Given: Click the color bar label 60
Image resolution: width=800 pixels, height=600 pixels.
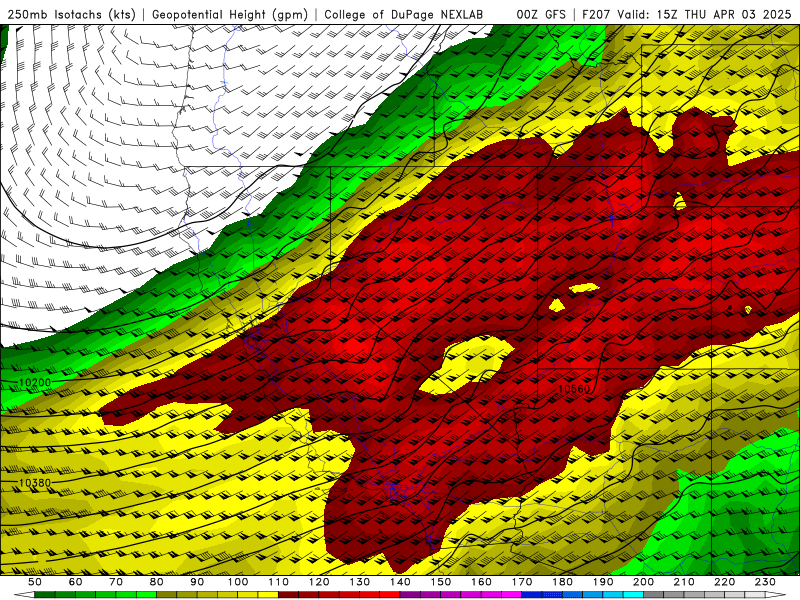Looking at the screenshot, I should click(x=75, y=582).
